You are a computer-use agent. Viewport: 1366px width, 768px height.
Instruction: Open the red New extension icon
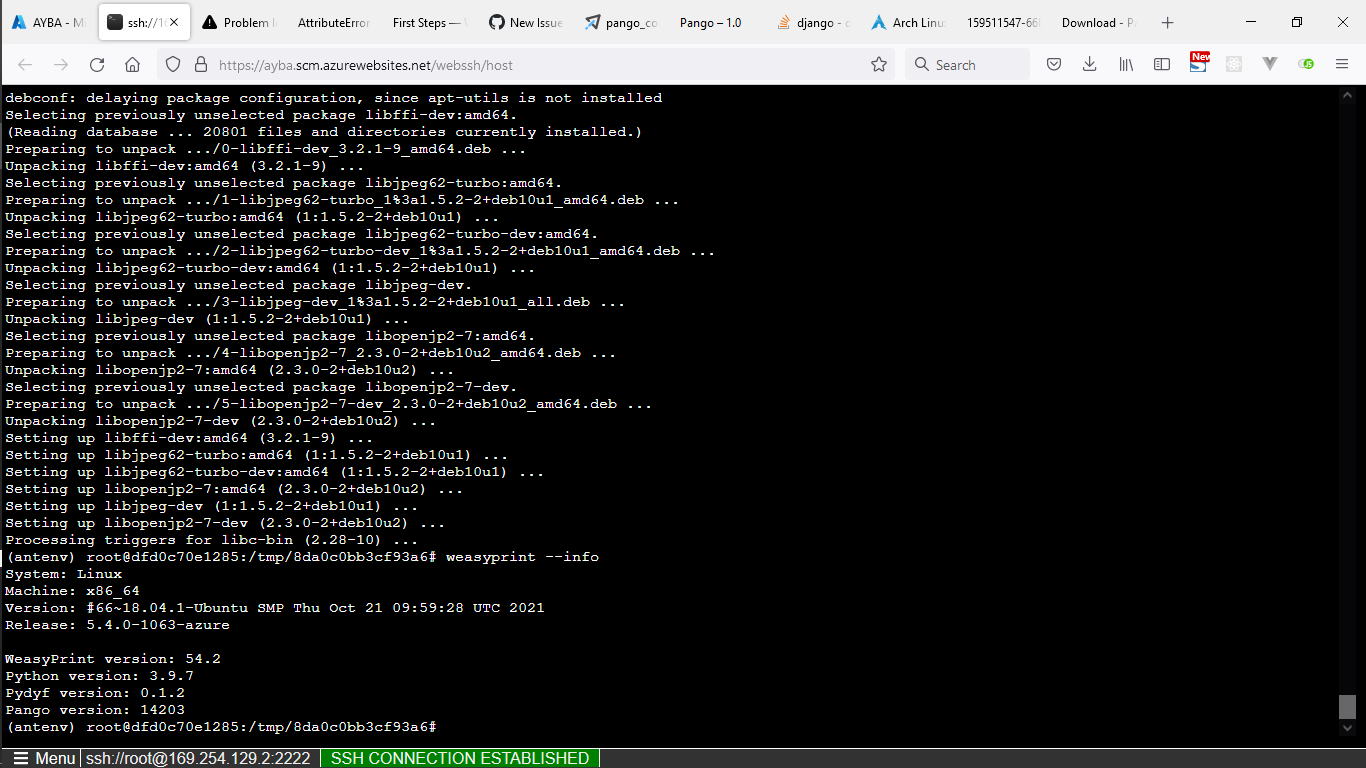tap(1199, 64)
